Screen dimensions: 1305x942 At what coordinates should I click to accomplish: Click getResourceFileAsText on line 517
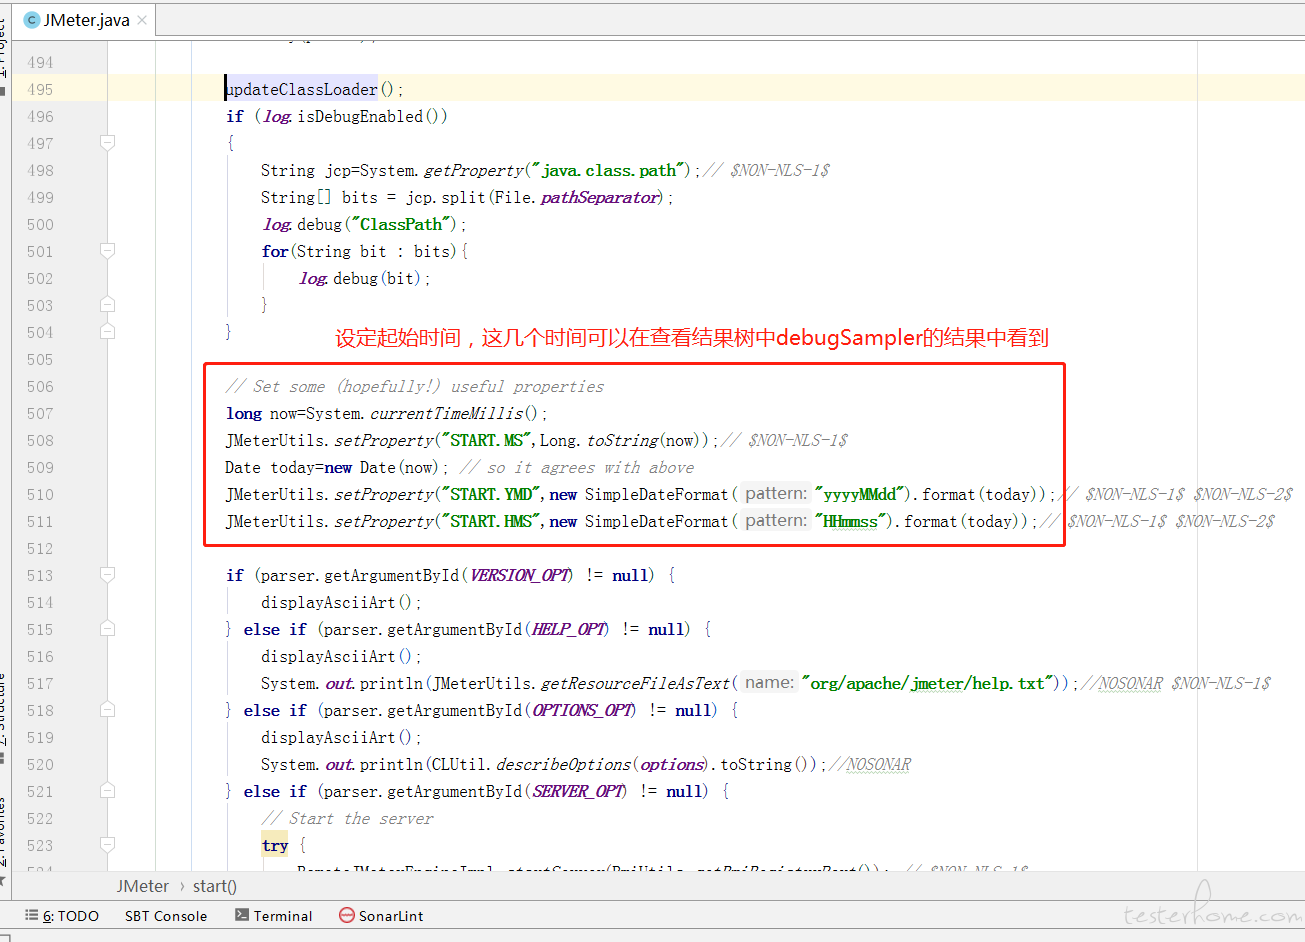(636, 683)
